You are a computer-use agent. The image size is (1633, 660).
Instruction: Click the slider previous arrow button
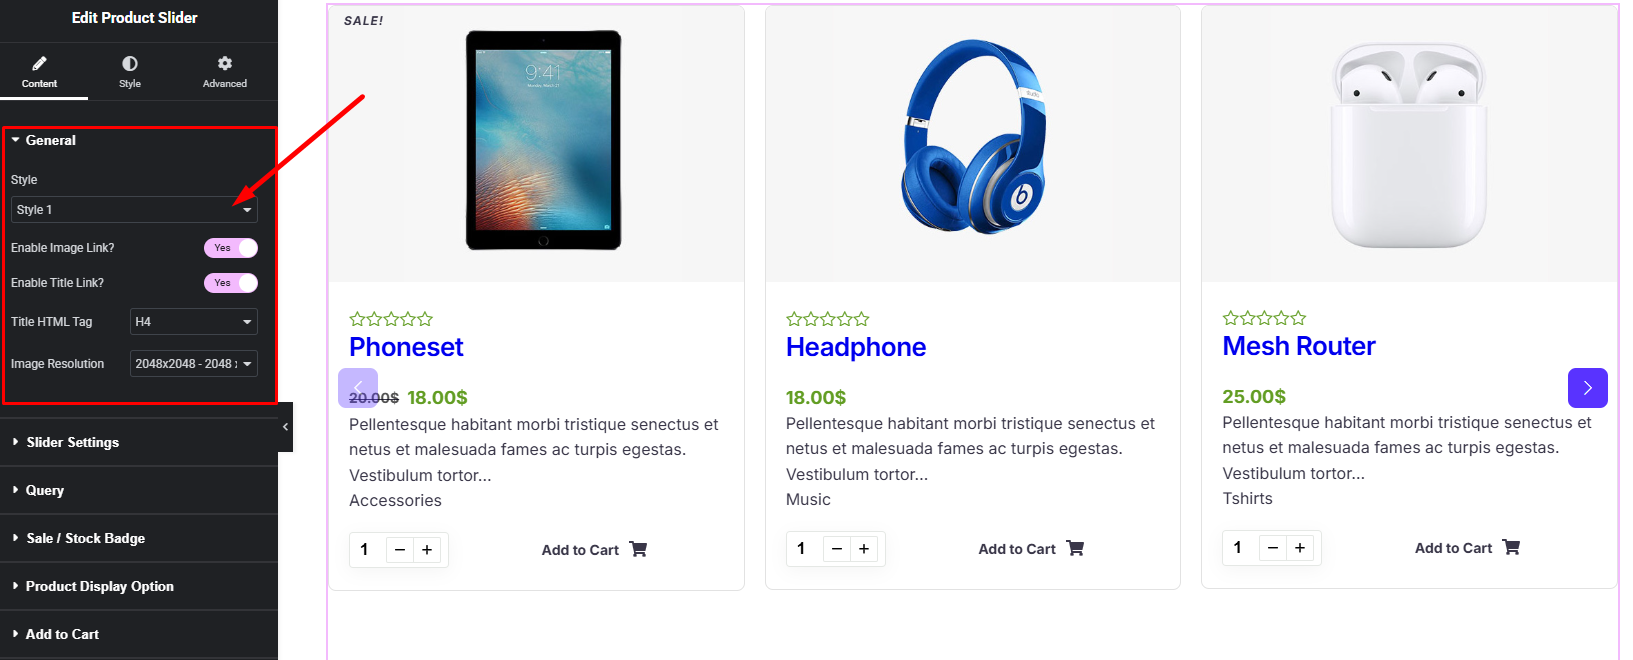point(358,388)
